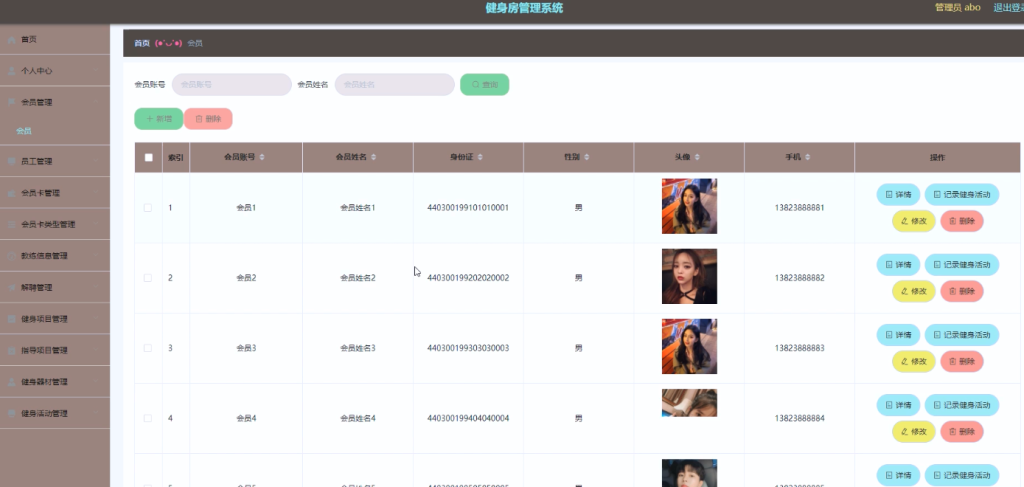Expand the 会员卡类型管理 sidebar menu

55,225
